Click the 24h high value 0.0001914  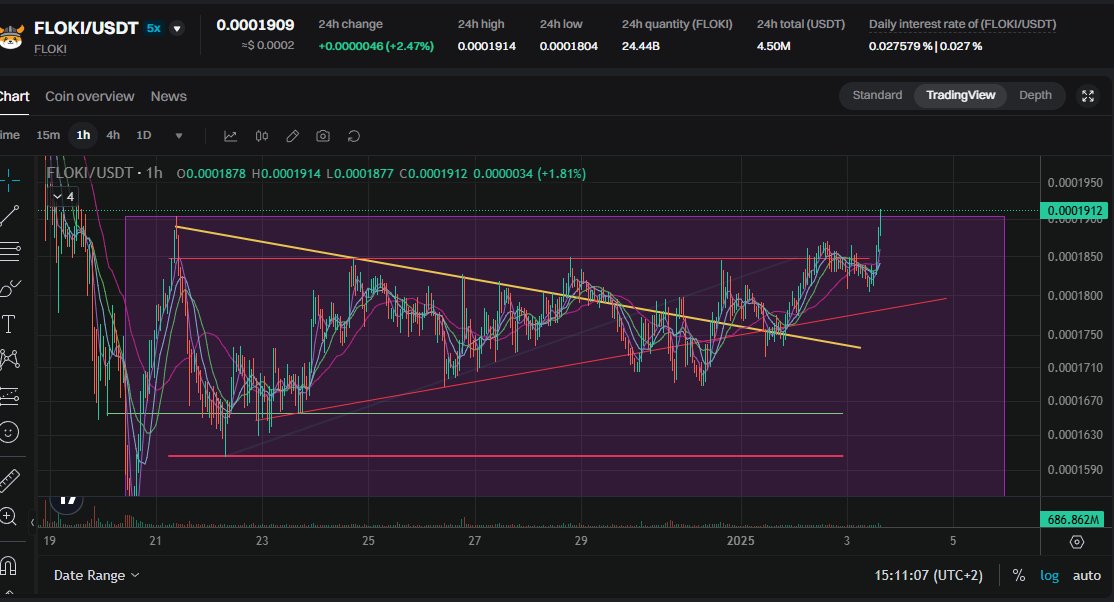[487, 46]
